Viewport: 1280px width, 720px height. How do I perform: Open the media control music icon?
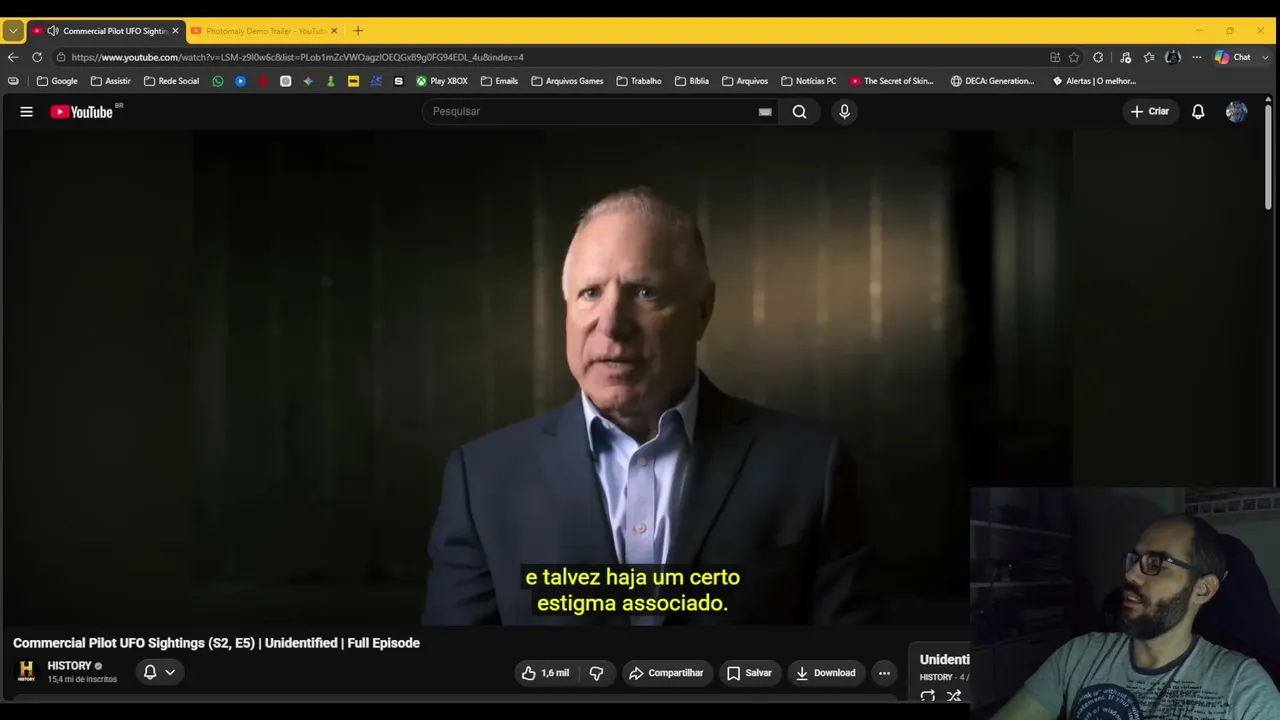(1125, 57)
